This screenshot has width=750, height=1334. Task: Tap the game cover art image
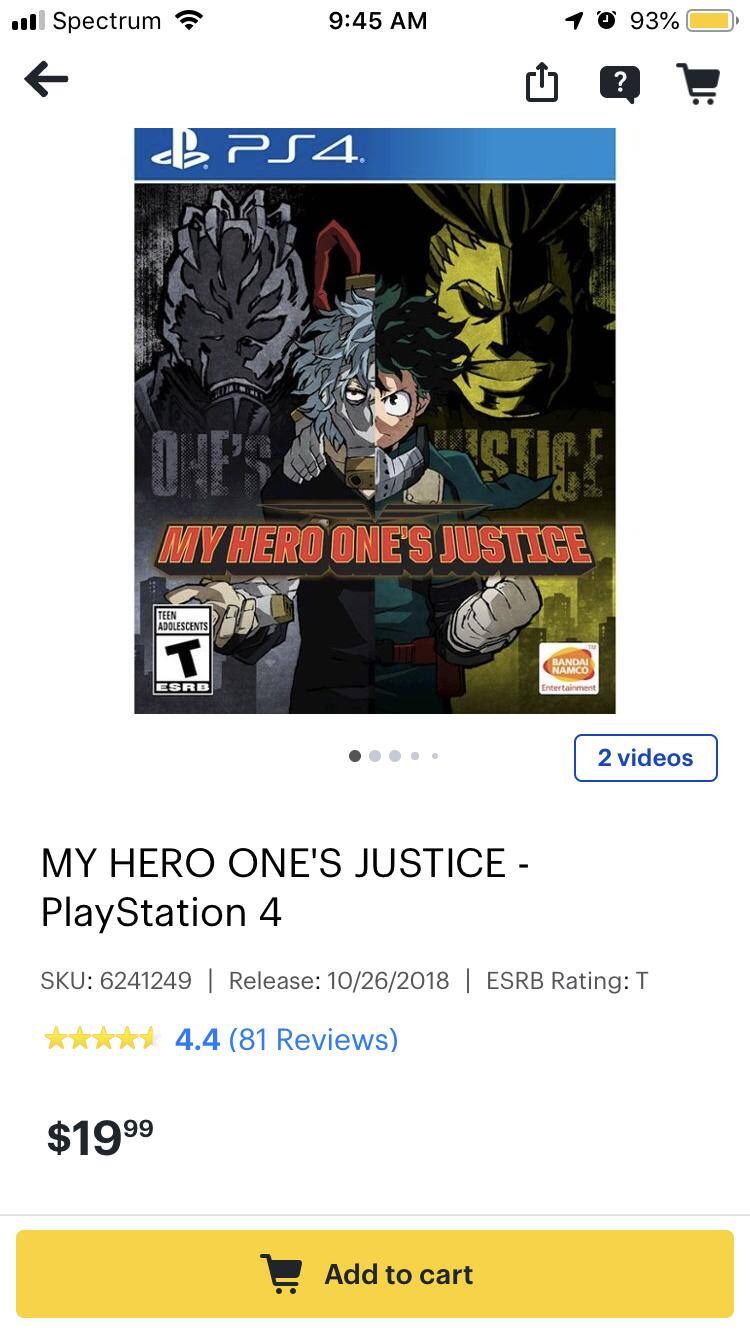pos(375,420)
